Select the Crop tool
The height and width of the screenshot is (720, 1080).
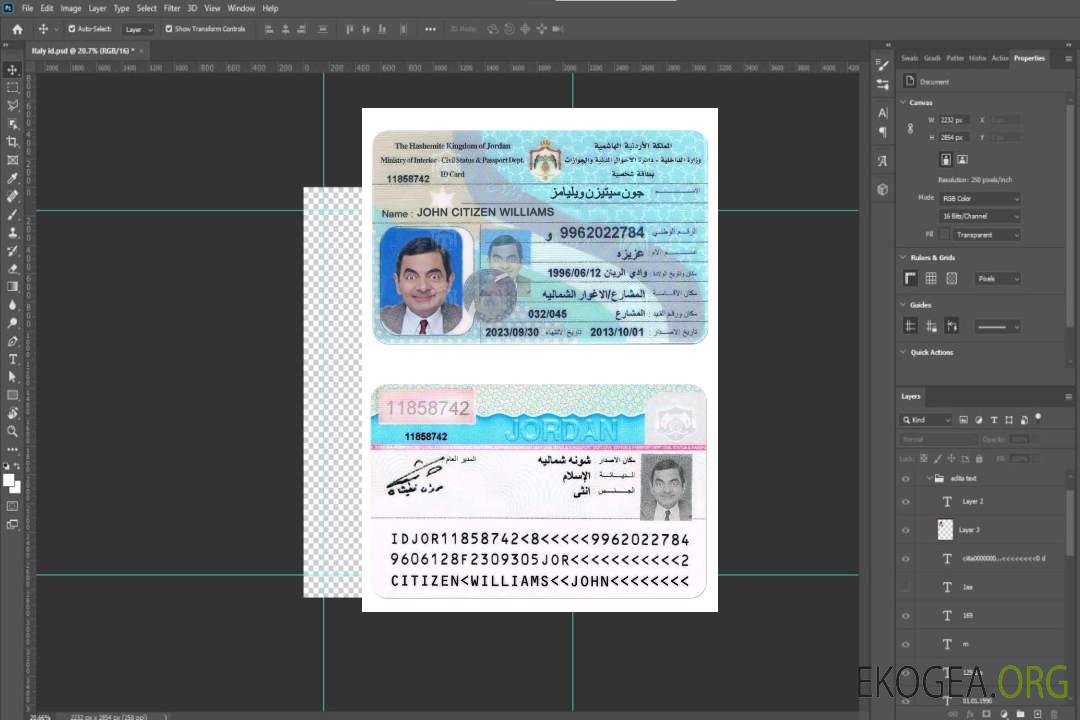tap(12, 142)
